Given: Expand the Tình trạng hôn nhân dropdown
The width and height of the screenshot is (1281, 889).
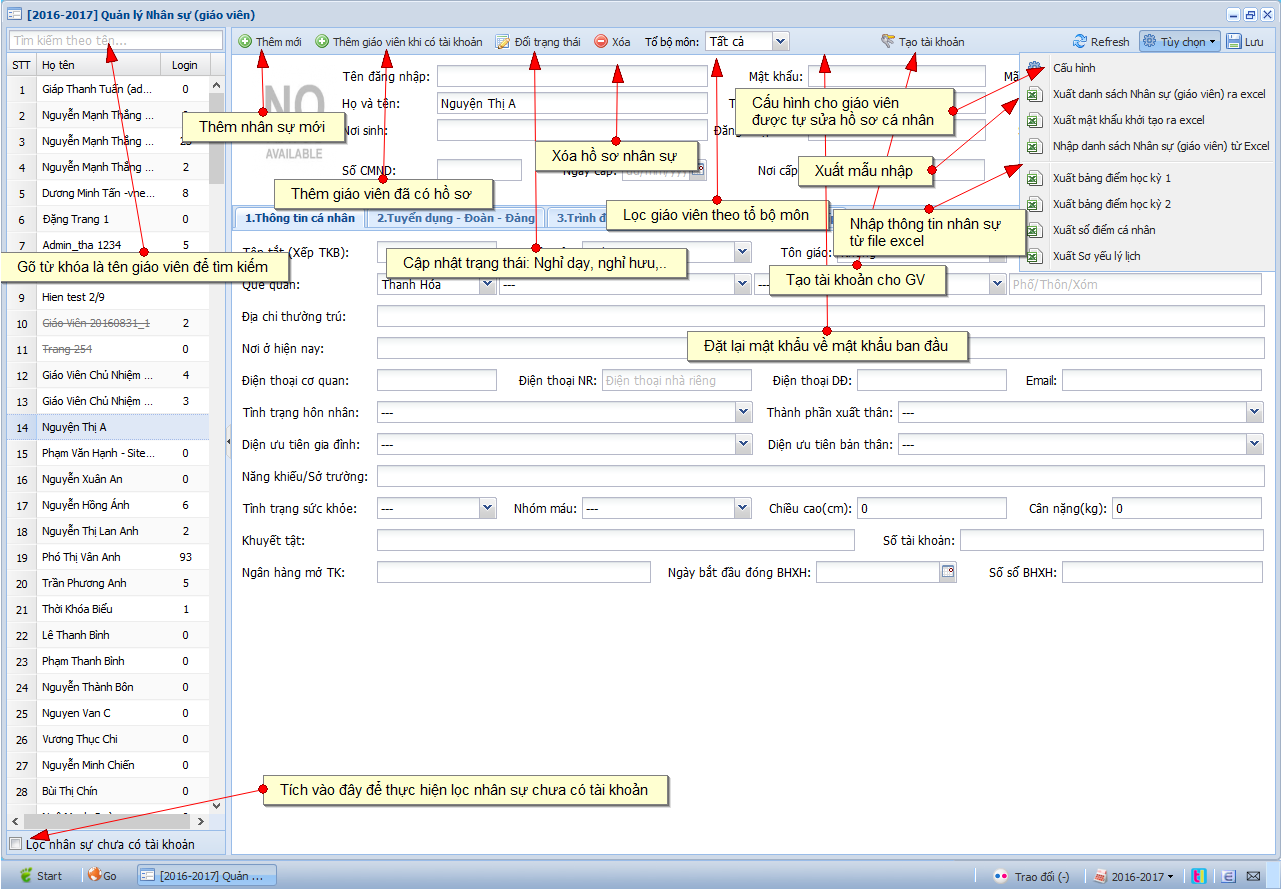Looking at the screenshot, I should (743, 411).
